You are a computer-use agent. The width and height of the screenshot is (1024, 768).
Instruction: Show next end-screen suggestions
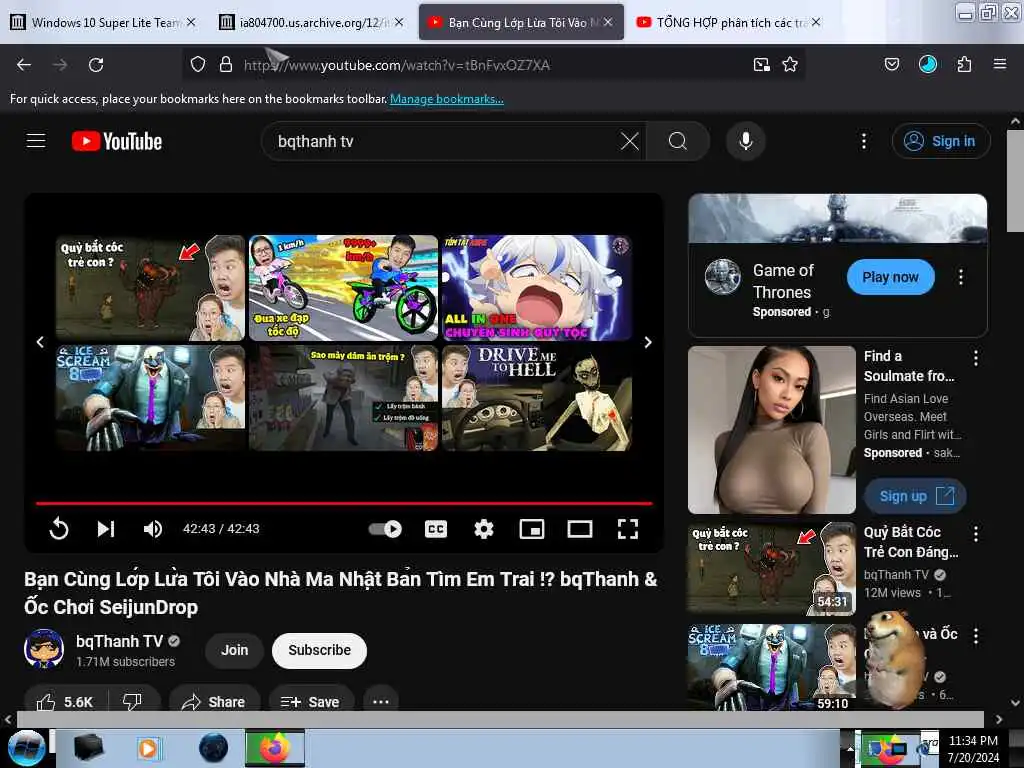[x=648, y=342]
